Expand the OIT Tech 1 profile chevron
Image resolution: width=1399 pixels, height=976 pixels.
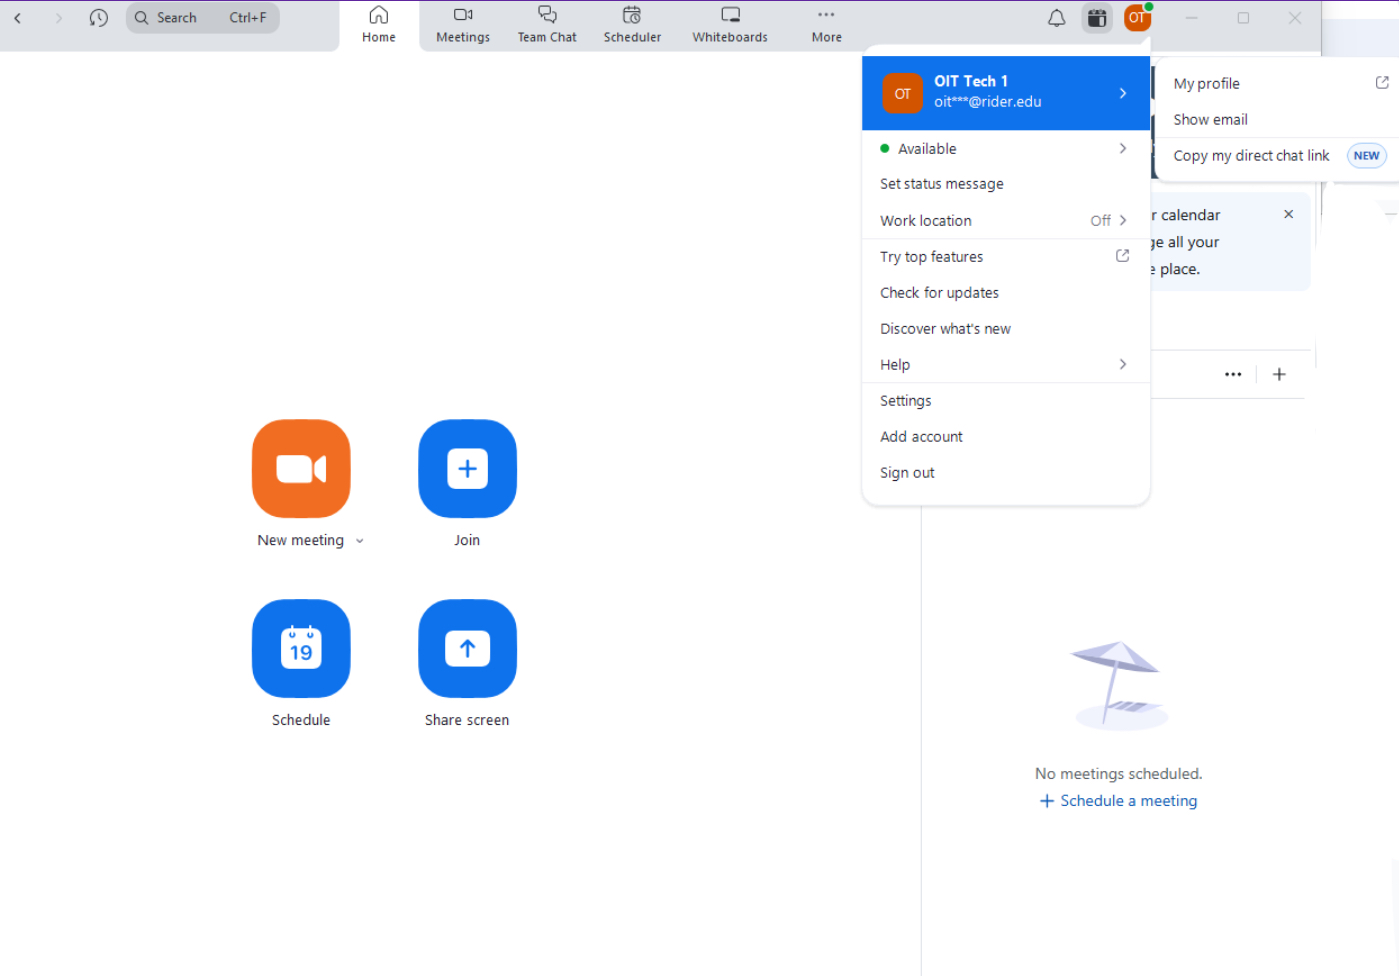(x=1123, y=93)
